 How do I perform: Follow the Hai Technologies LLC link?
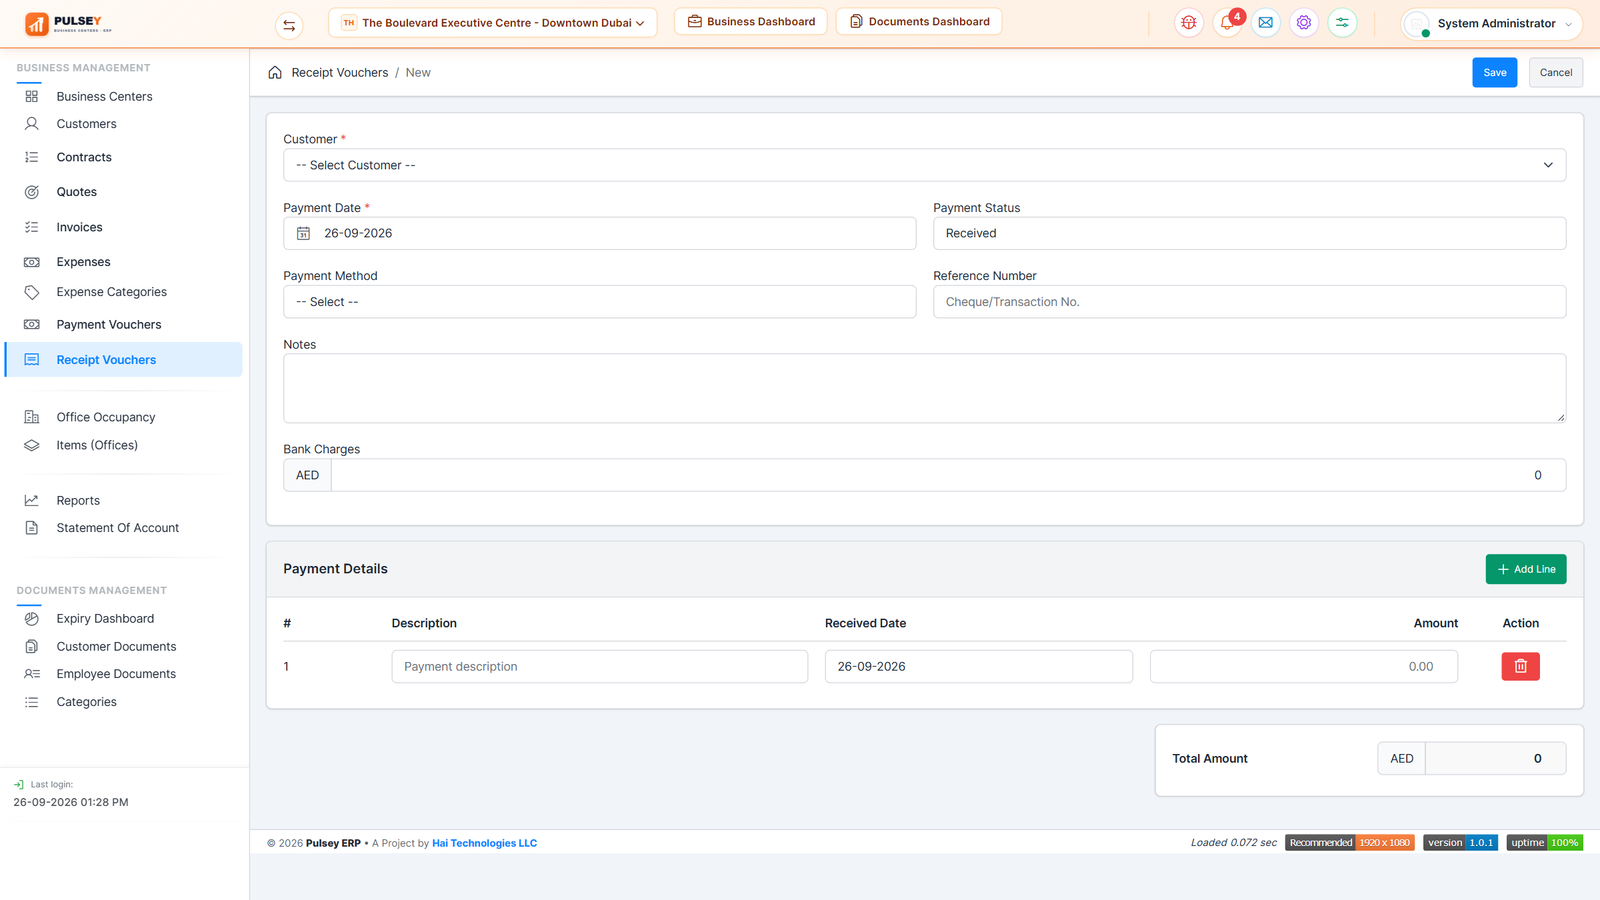click(484, 843)
